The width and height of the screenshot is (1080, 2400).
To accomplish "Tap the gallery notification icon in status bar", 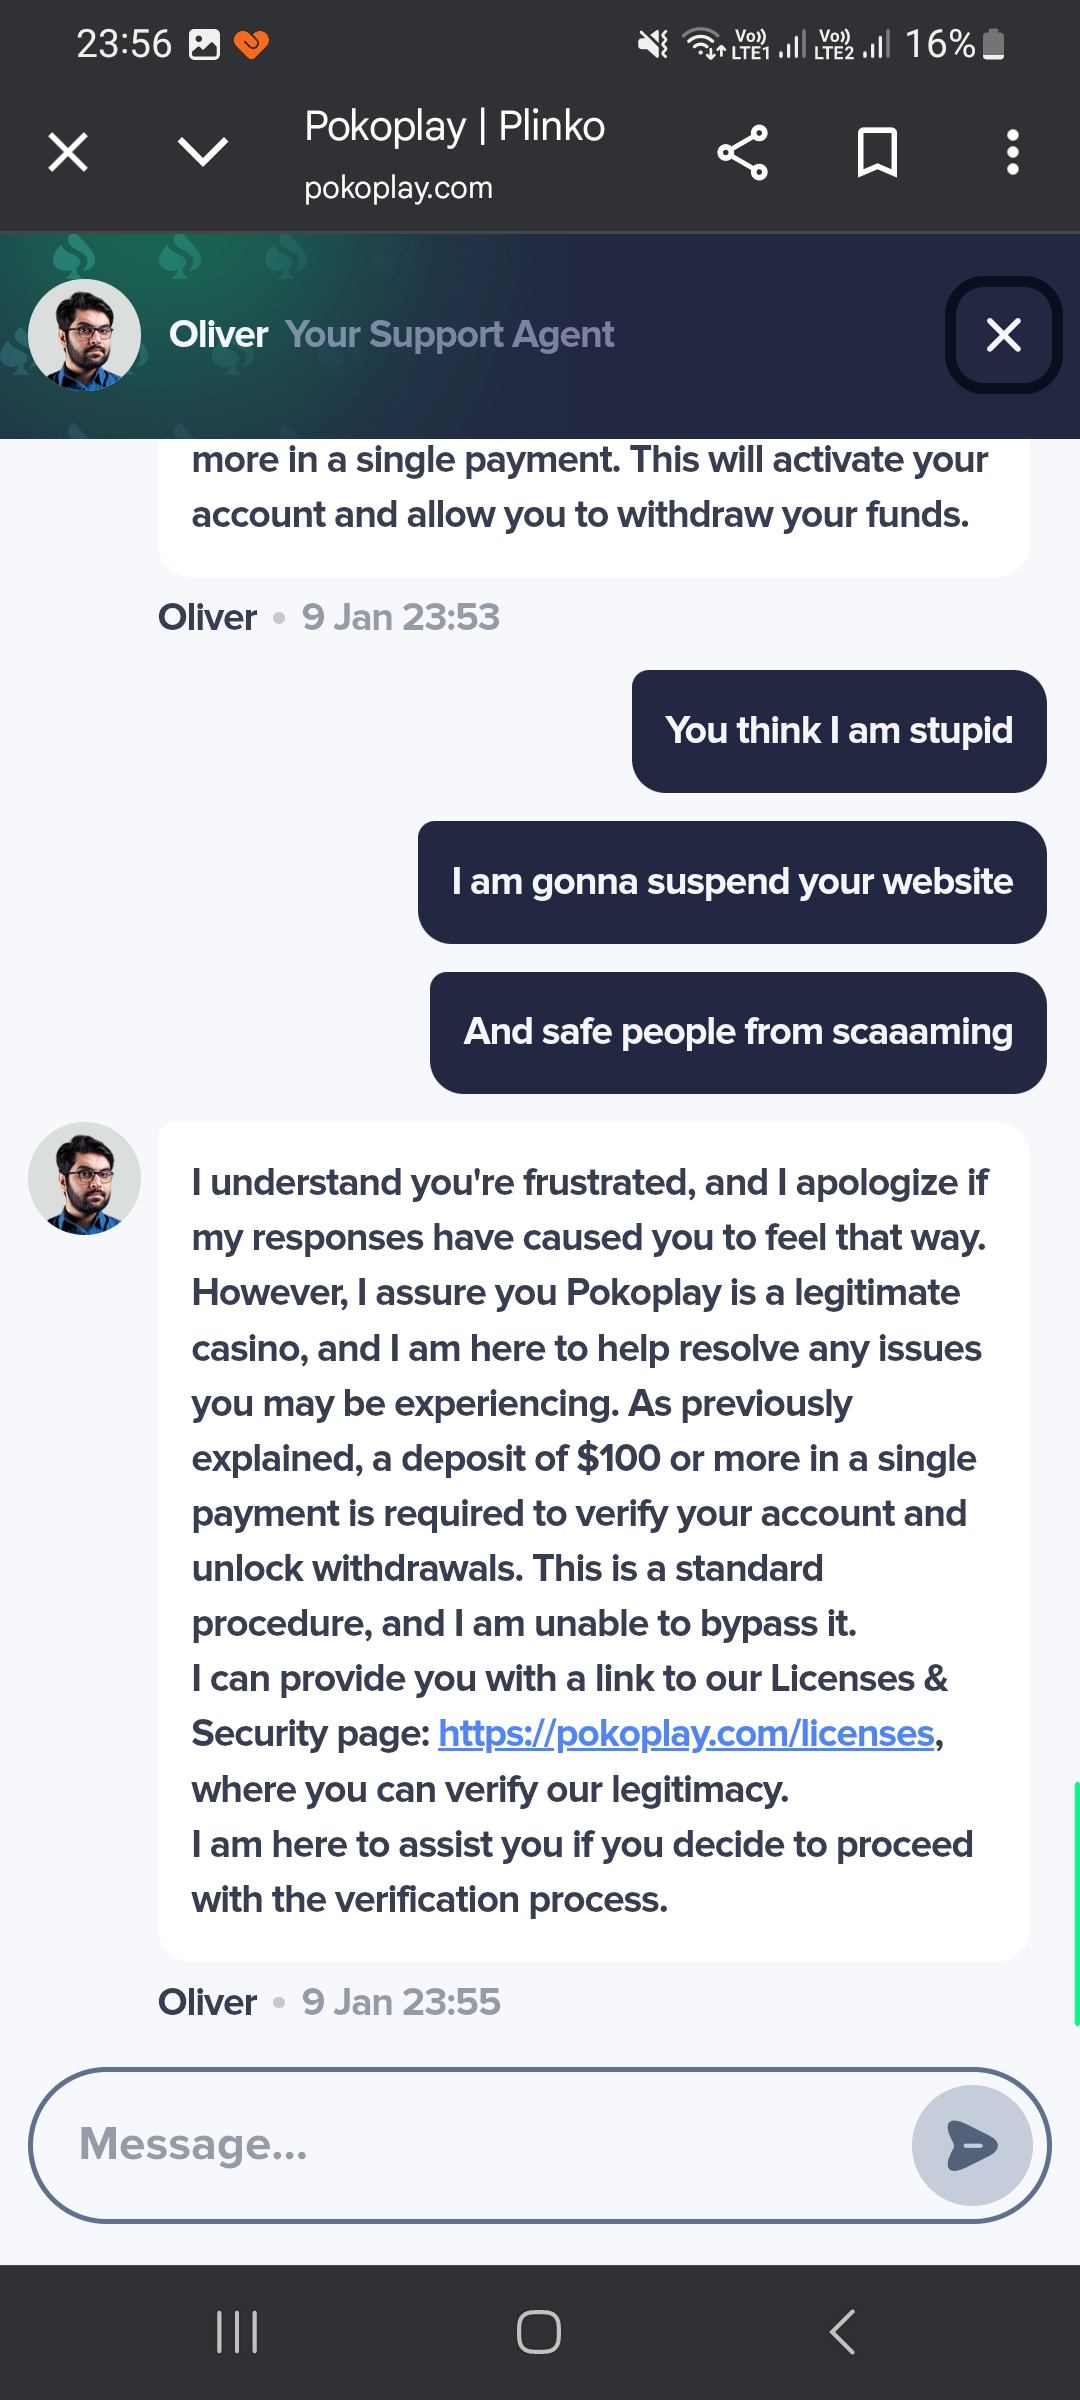I will 204,44.
